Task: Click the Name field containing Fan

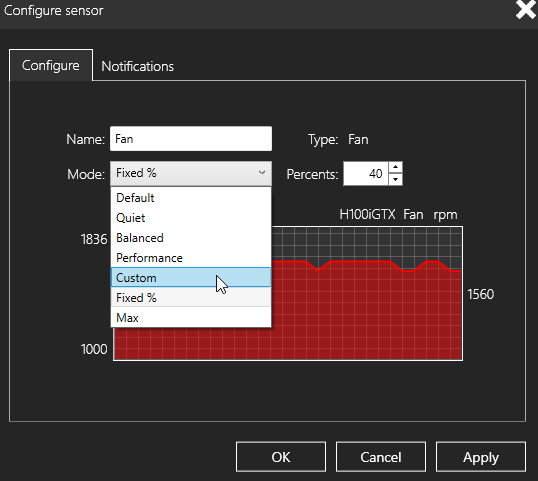Action: click(191, 139)
